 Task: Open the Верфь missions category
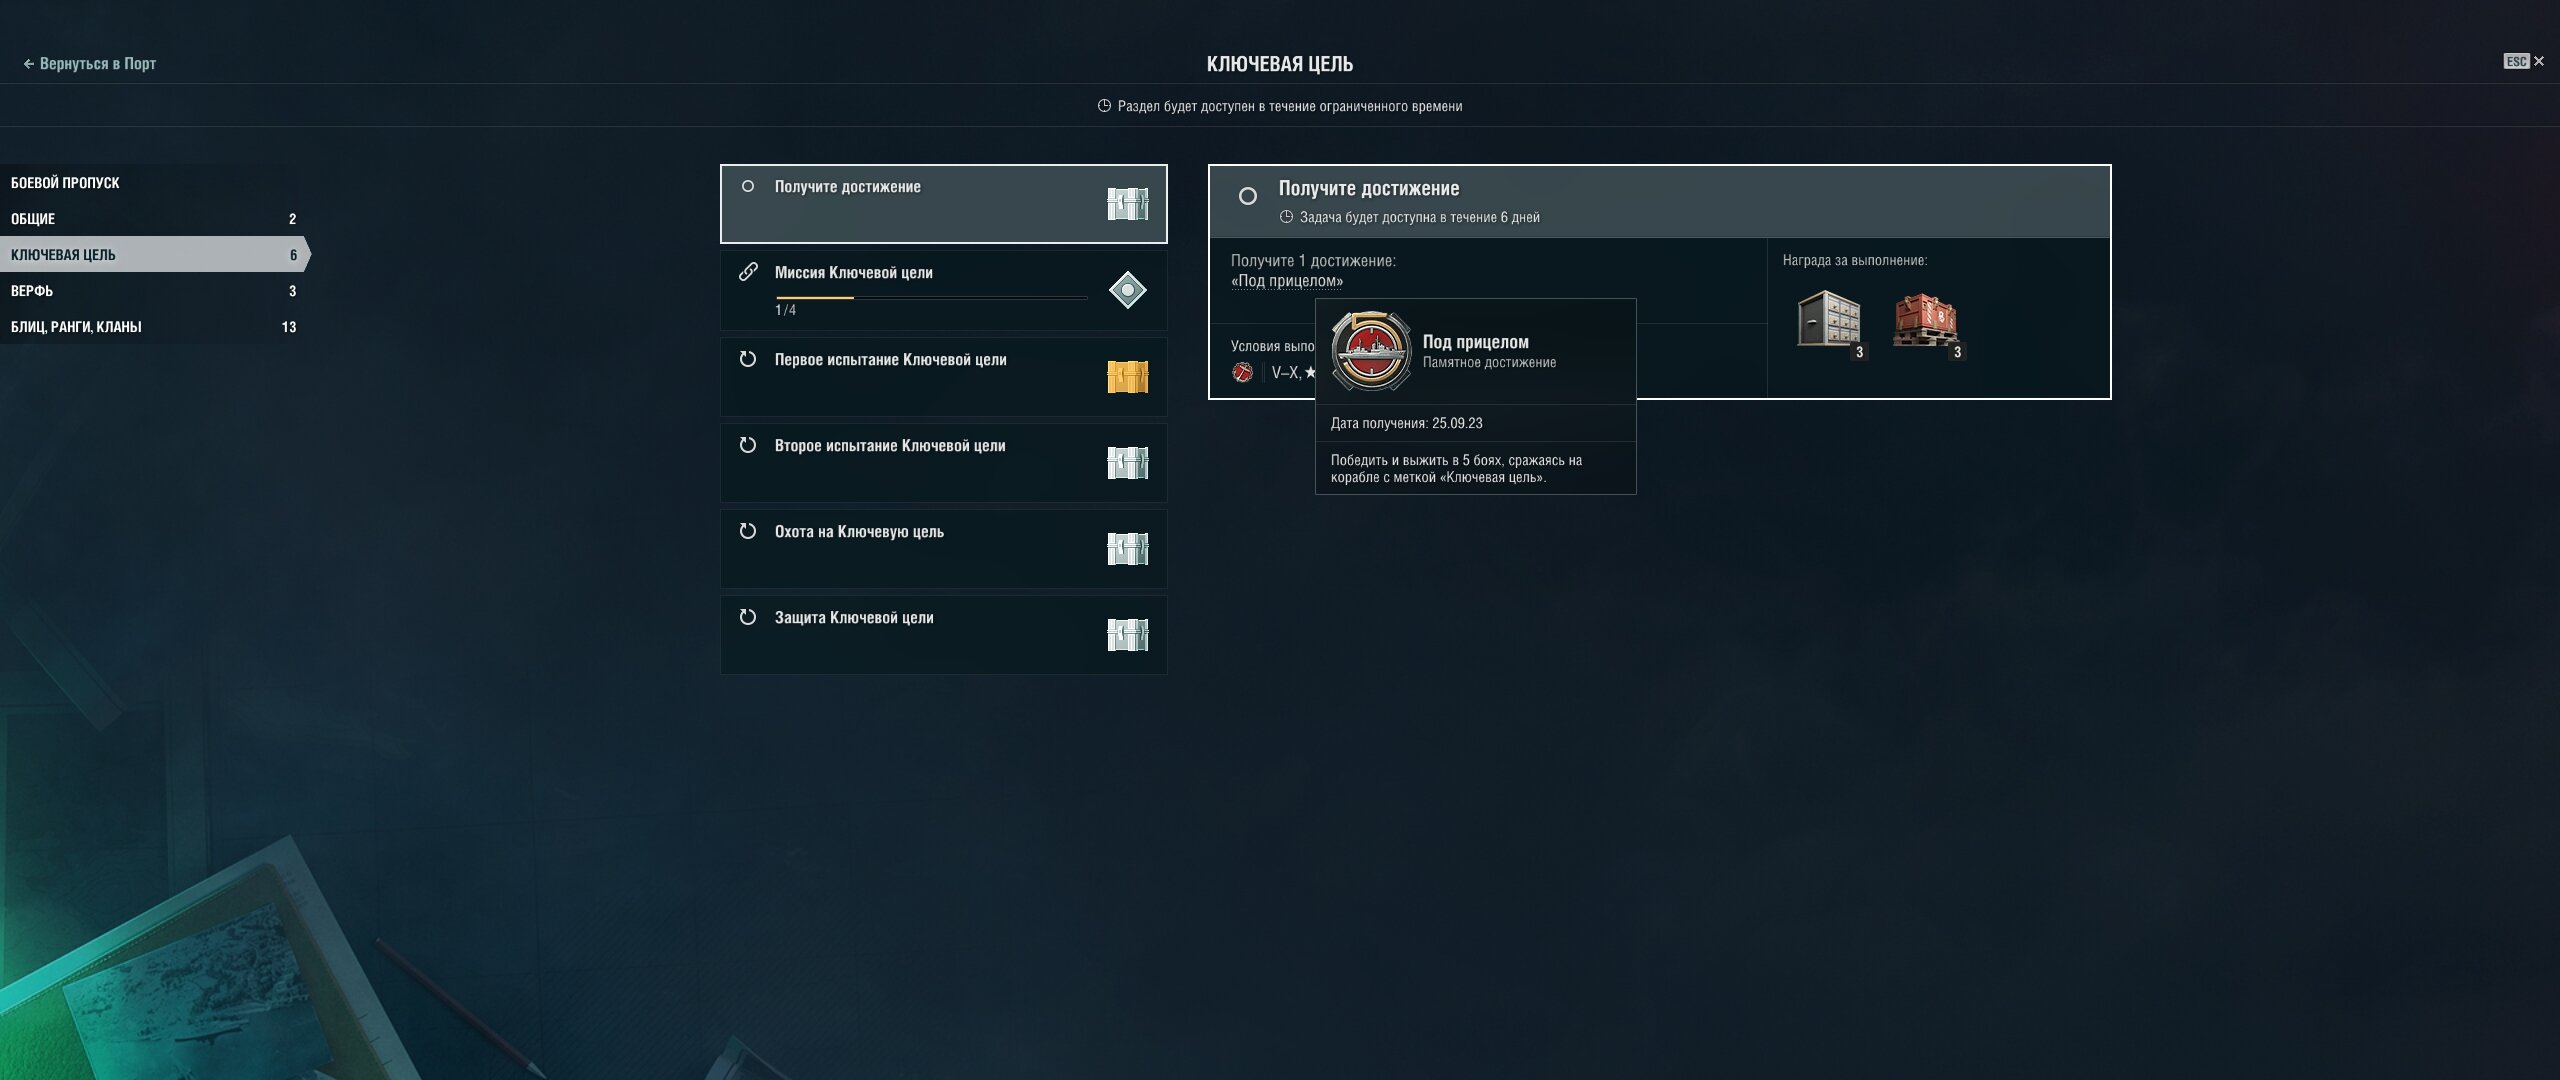click(x=153, y=291)
